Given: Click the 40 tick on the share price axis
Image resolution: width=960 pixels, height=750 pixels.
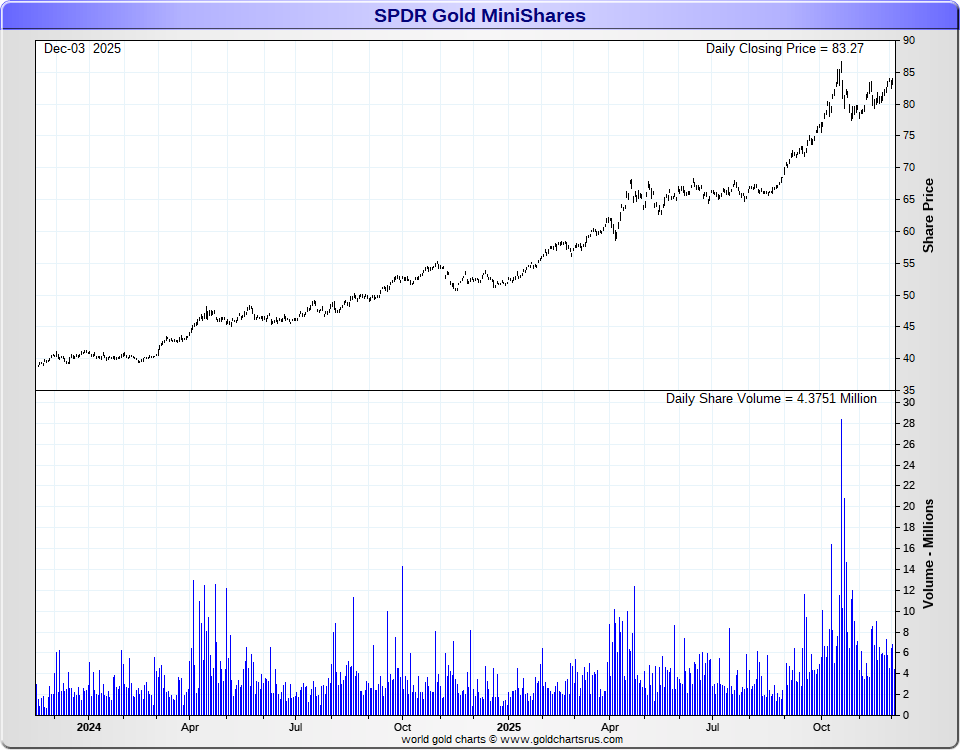Looking at the screenshot, I should [909, 359].
